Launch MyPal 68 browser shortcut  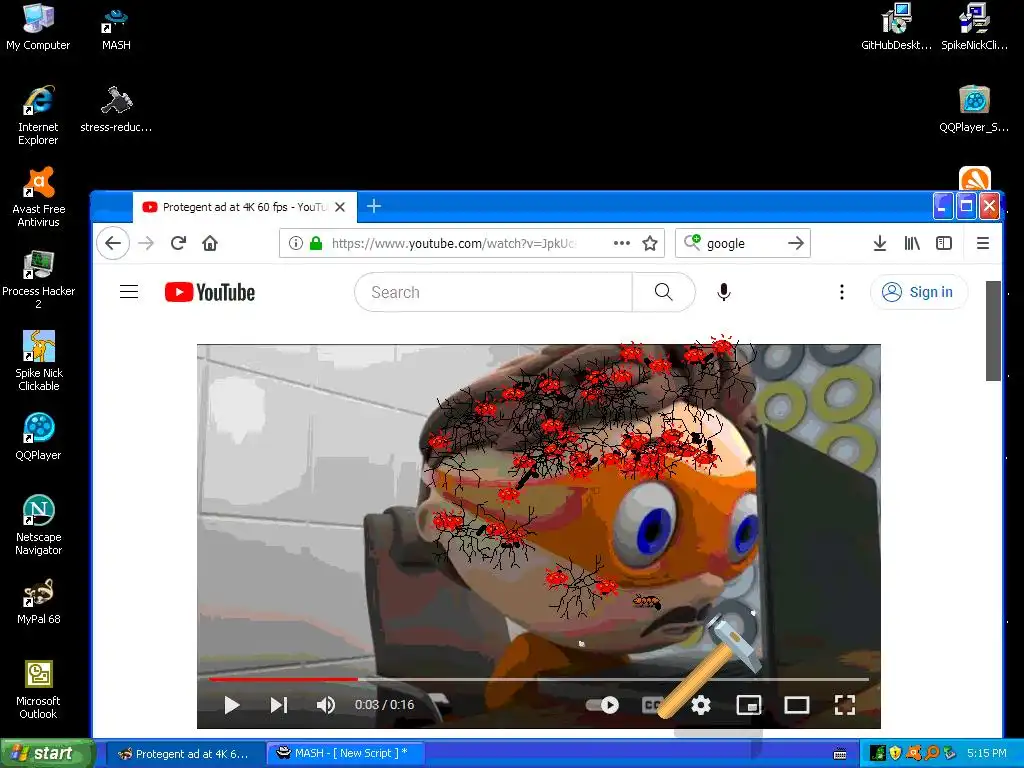[38, 601]
